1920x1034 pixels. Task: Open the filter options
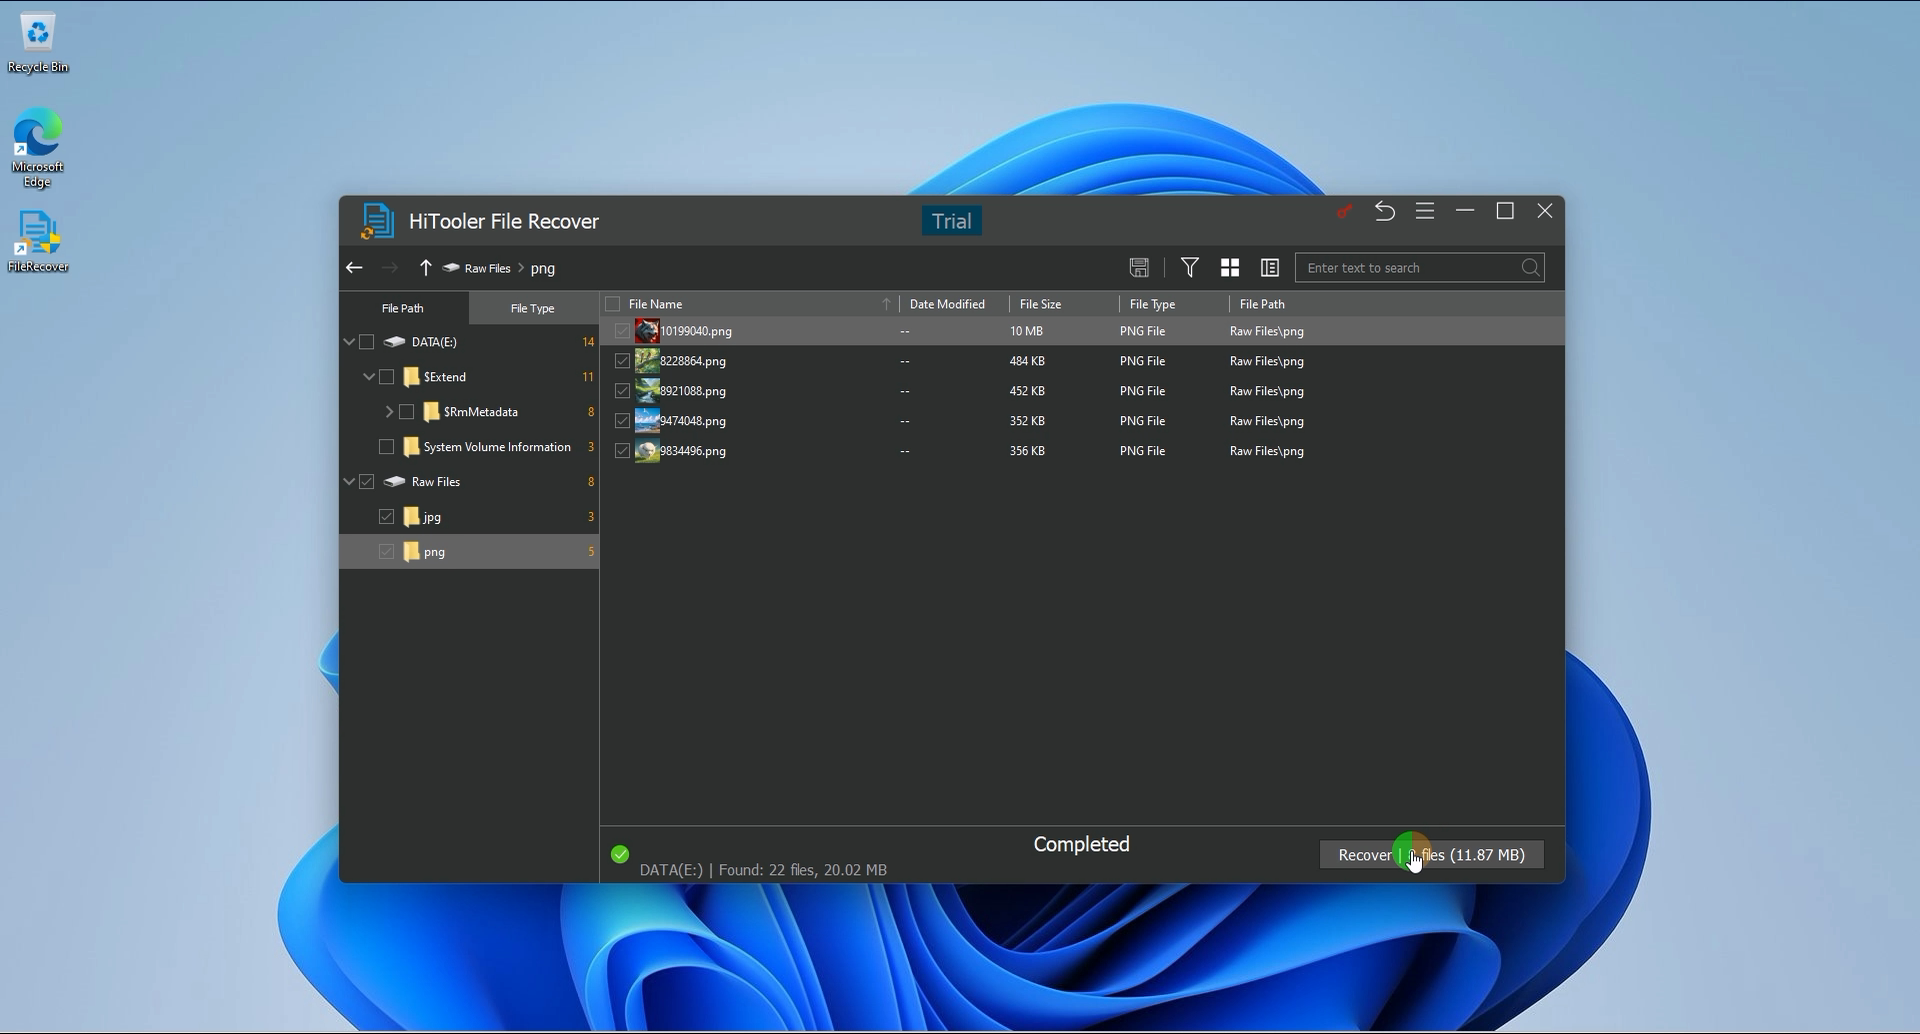pos(1189,267)
